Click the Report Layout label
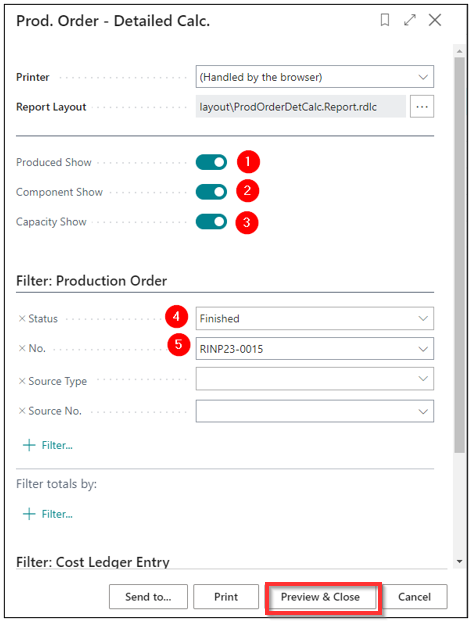 51,107
